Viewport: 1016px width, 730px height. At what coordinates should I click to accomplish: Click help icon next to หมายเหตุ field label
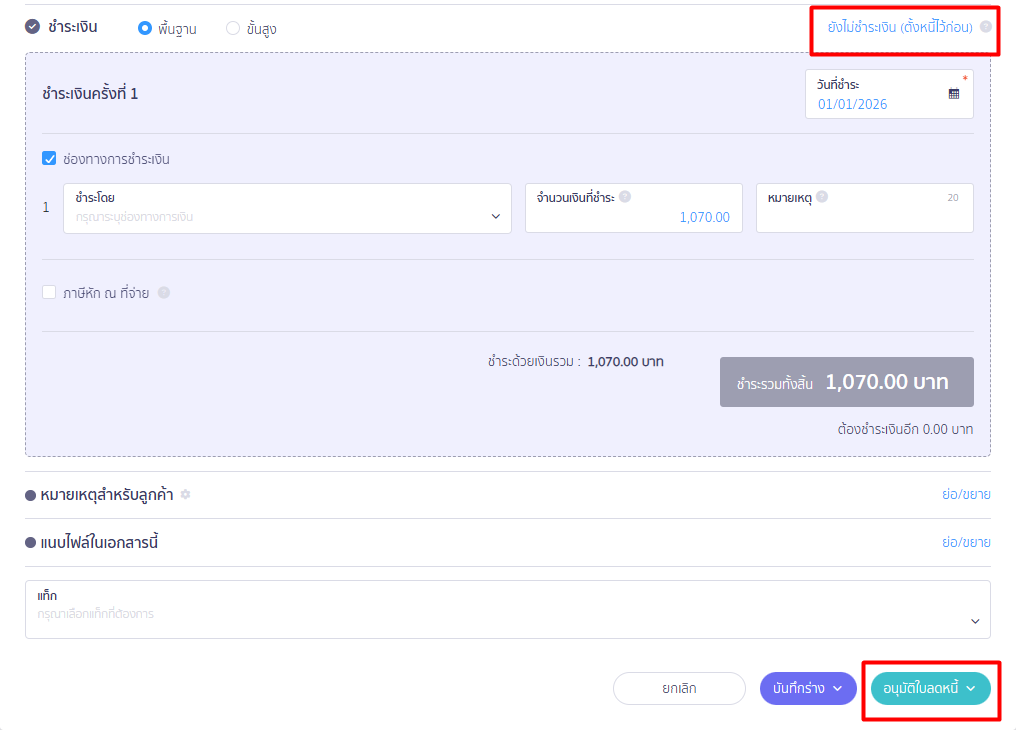tap(822, 197)
